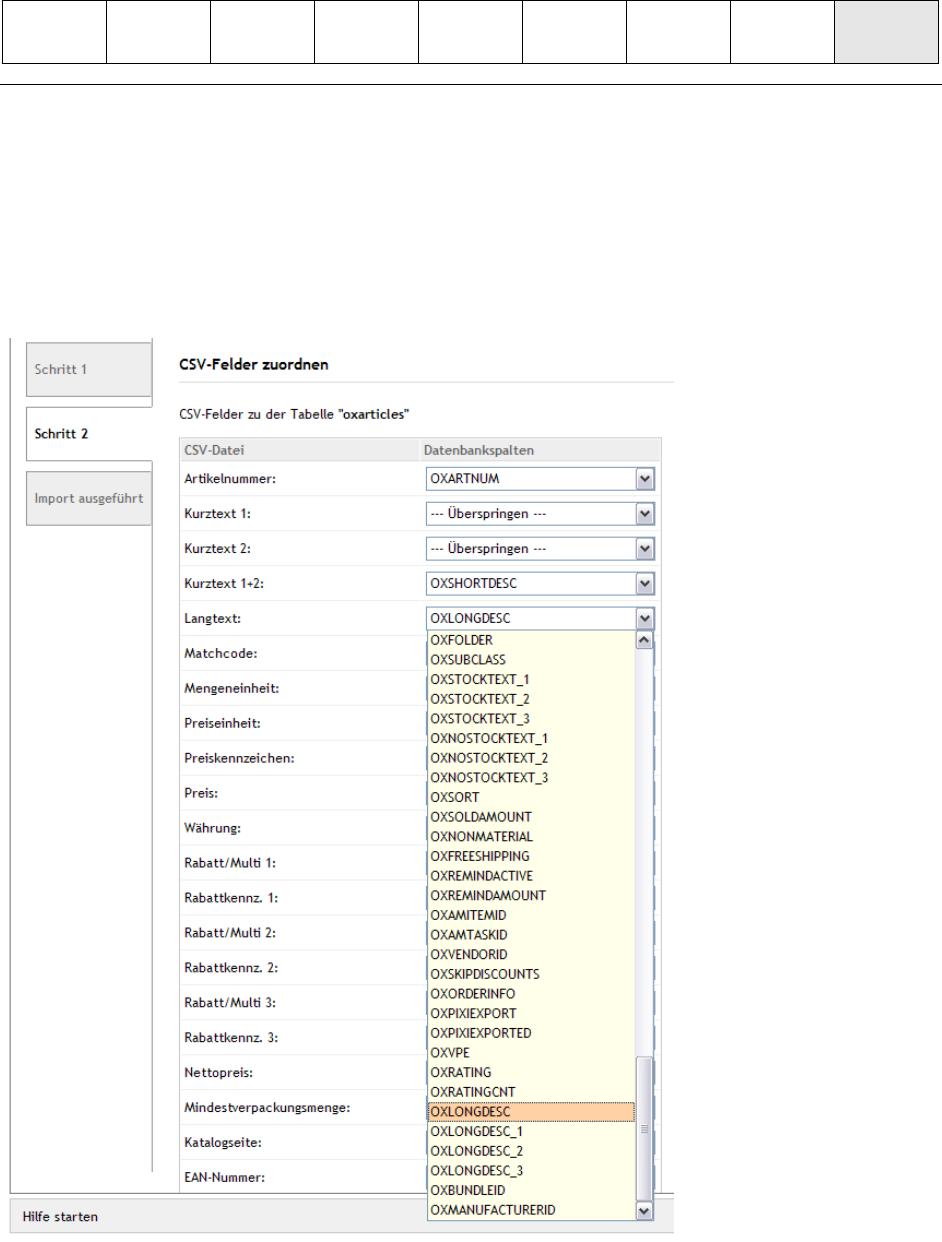Choose the OXVENDORID option

pyautogui.click(x=531, y=954)
